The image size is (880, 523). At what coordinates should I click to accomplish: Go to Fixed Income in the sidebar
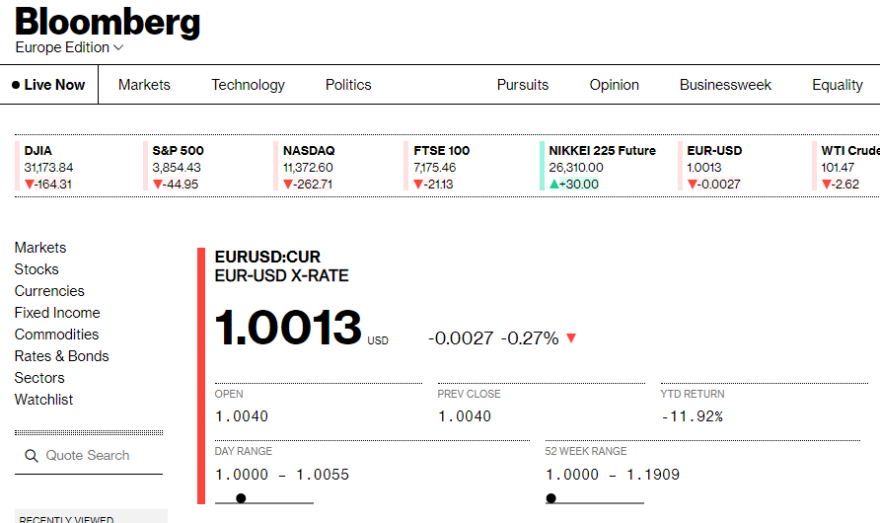tap(56, 313)
